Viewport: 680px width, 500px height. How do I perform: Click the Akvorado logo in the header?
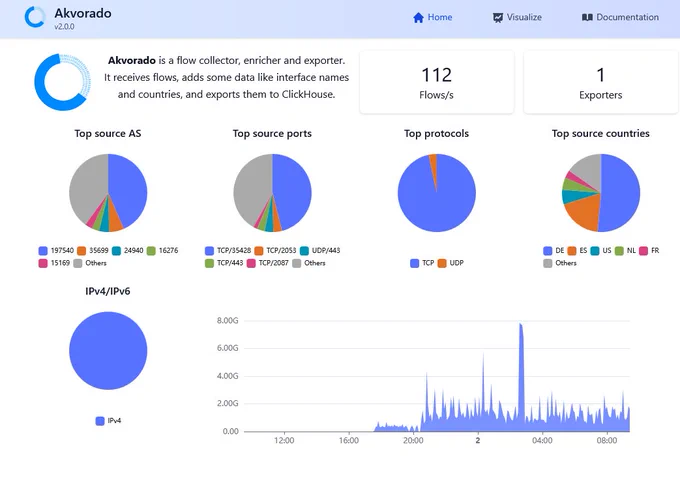pyautogui.click(x=35, y=17)
